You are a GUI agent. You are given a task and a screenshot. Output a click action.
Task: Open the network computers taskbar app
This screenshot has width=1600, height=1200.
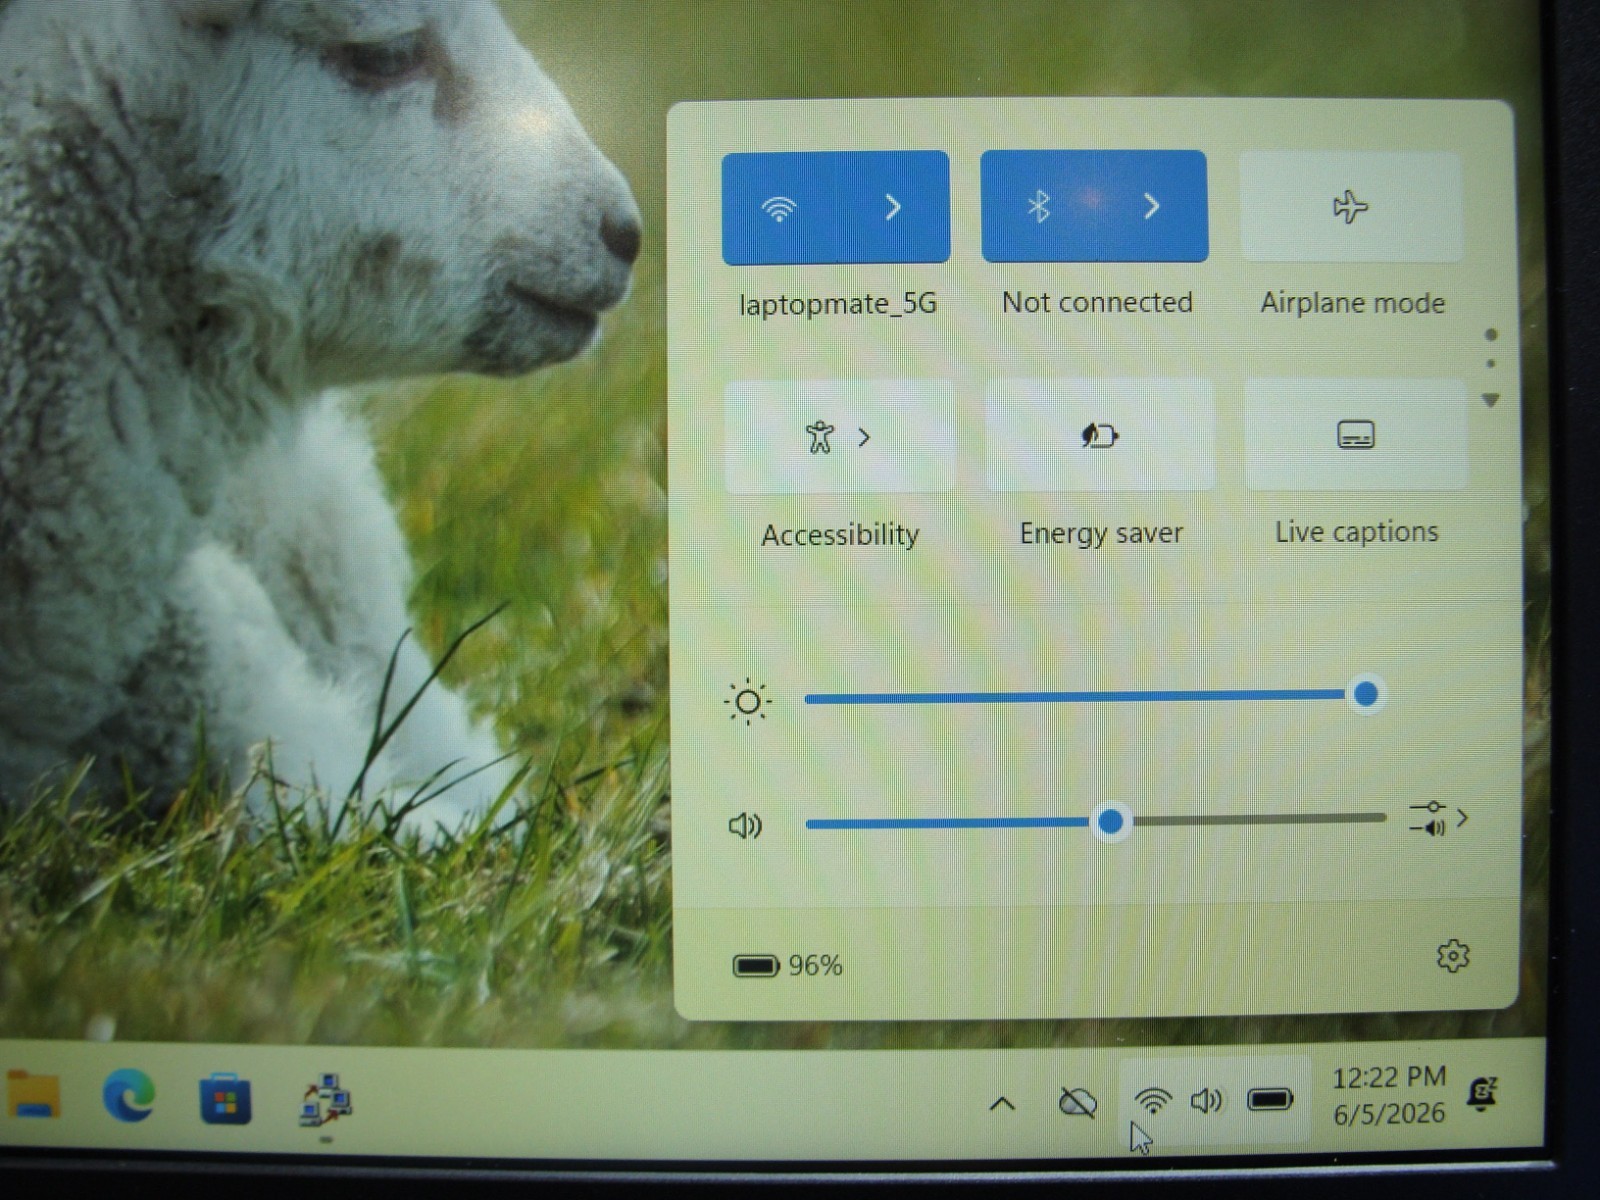(326, 1101)
